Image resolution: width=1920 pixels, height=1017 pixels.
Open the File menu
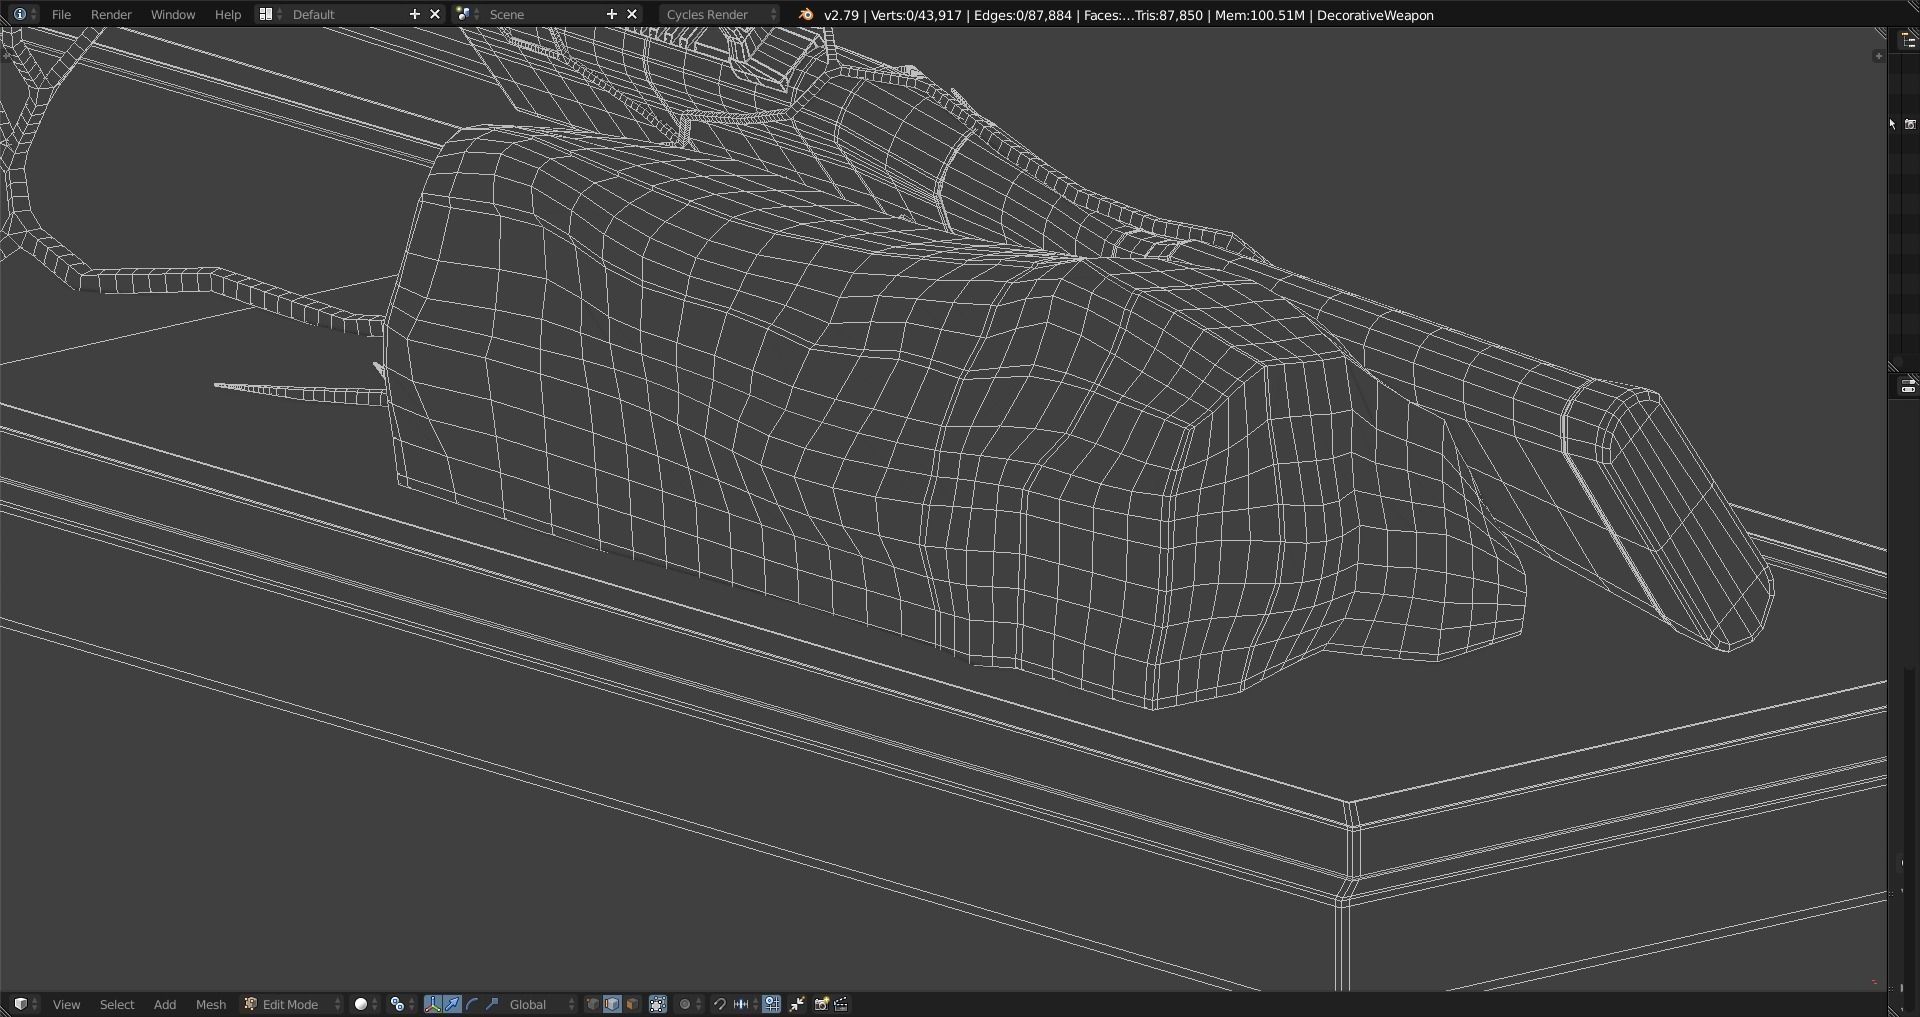point(61,14)
